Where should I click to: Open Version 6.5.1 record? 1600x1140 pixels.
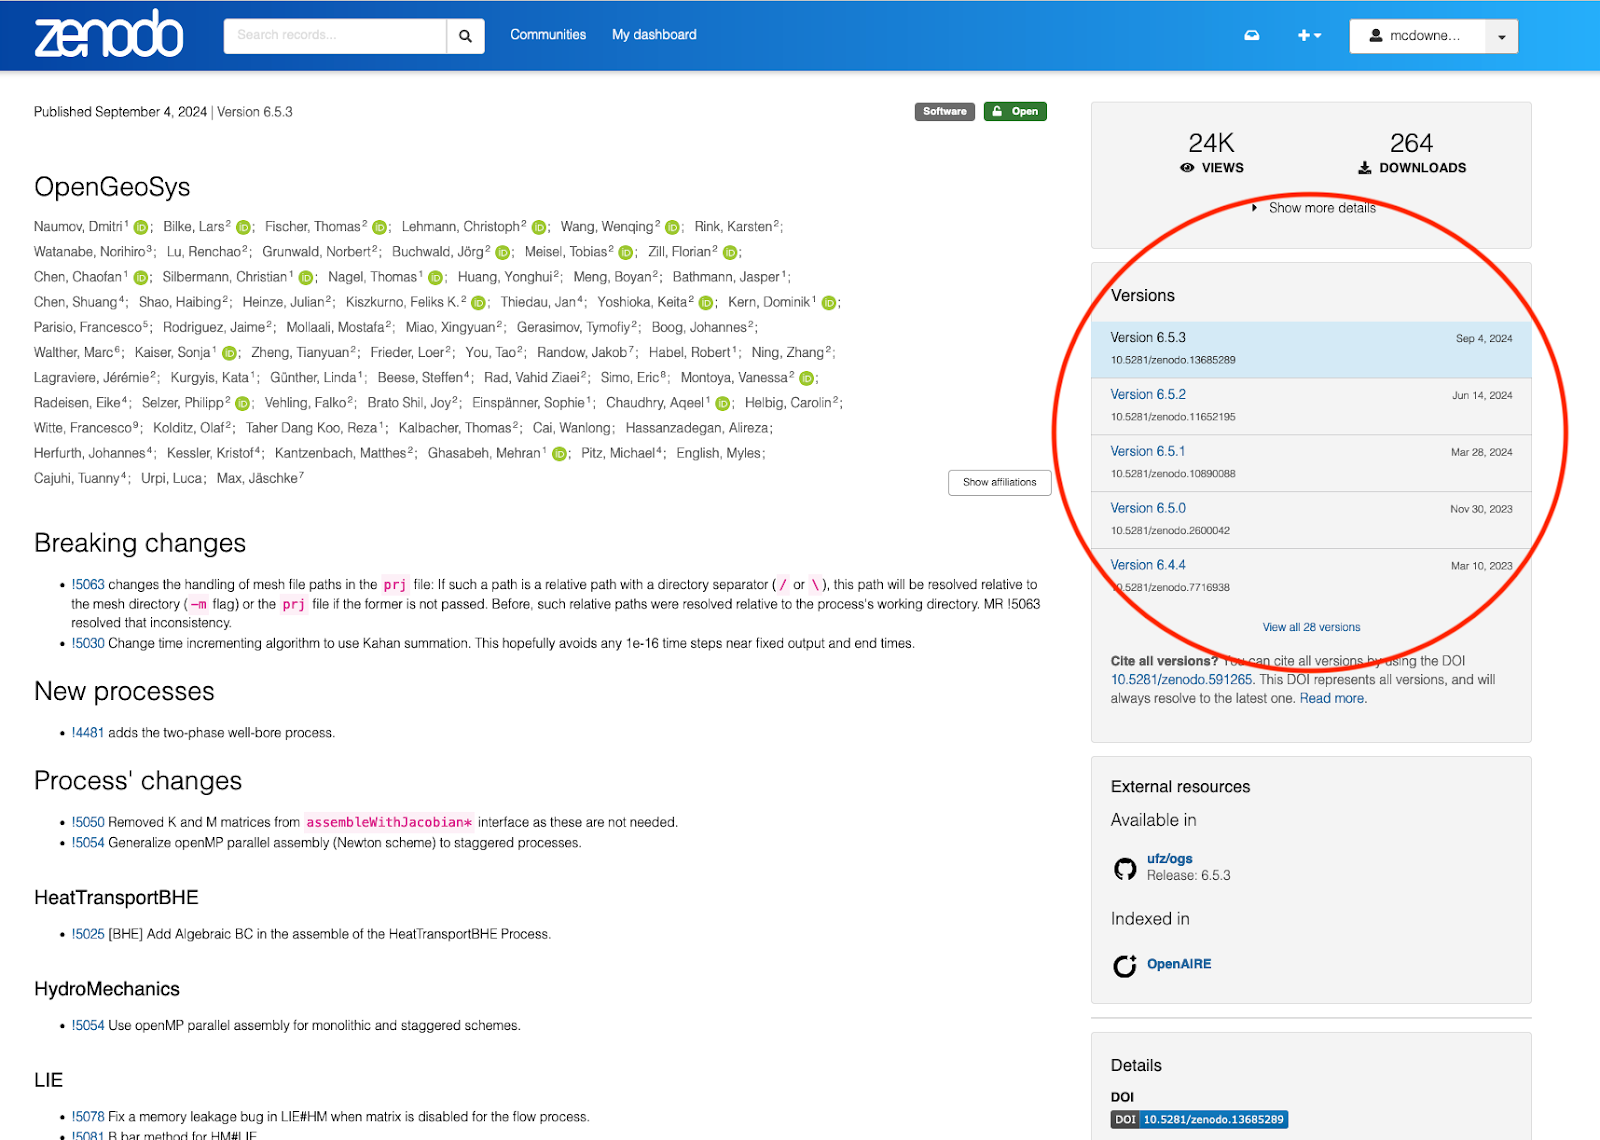point(1148,451)
